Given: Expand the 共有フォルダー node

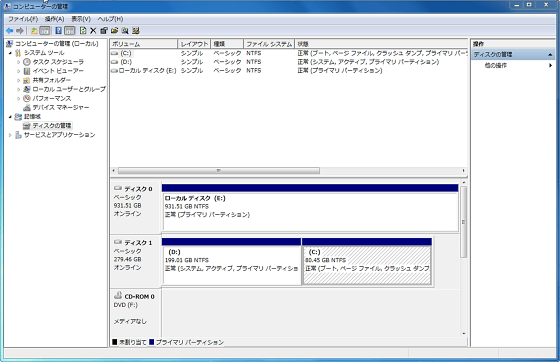Looking at the screenshot, I should coord(19,80).
